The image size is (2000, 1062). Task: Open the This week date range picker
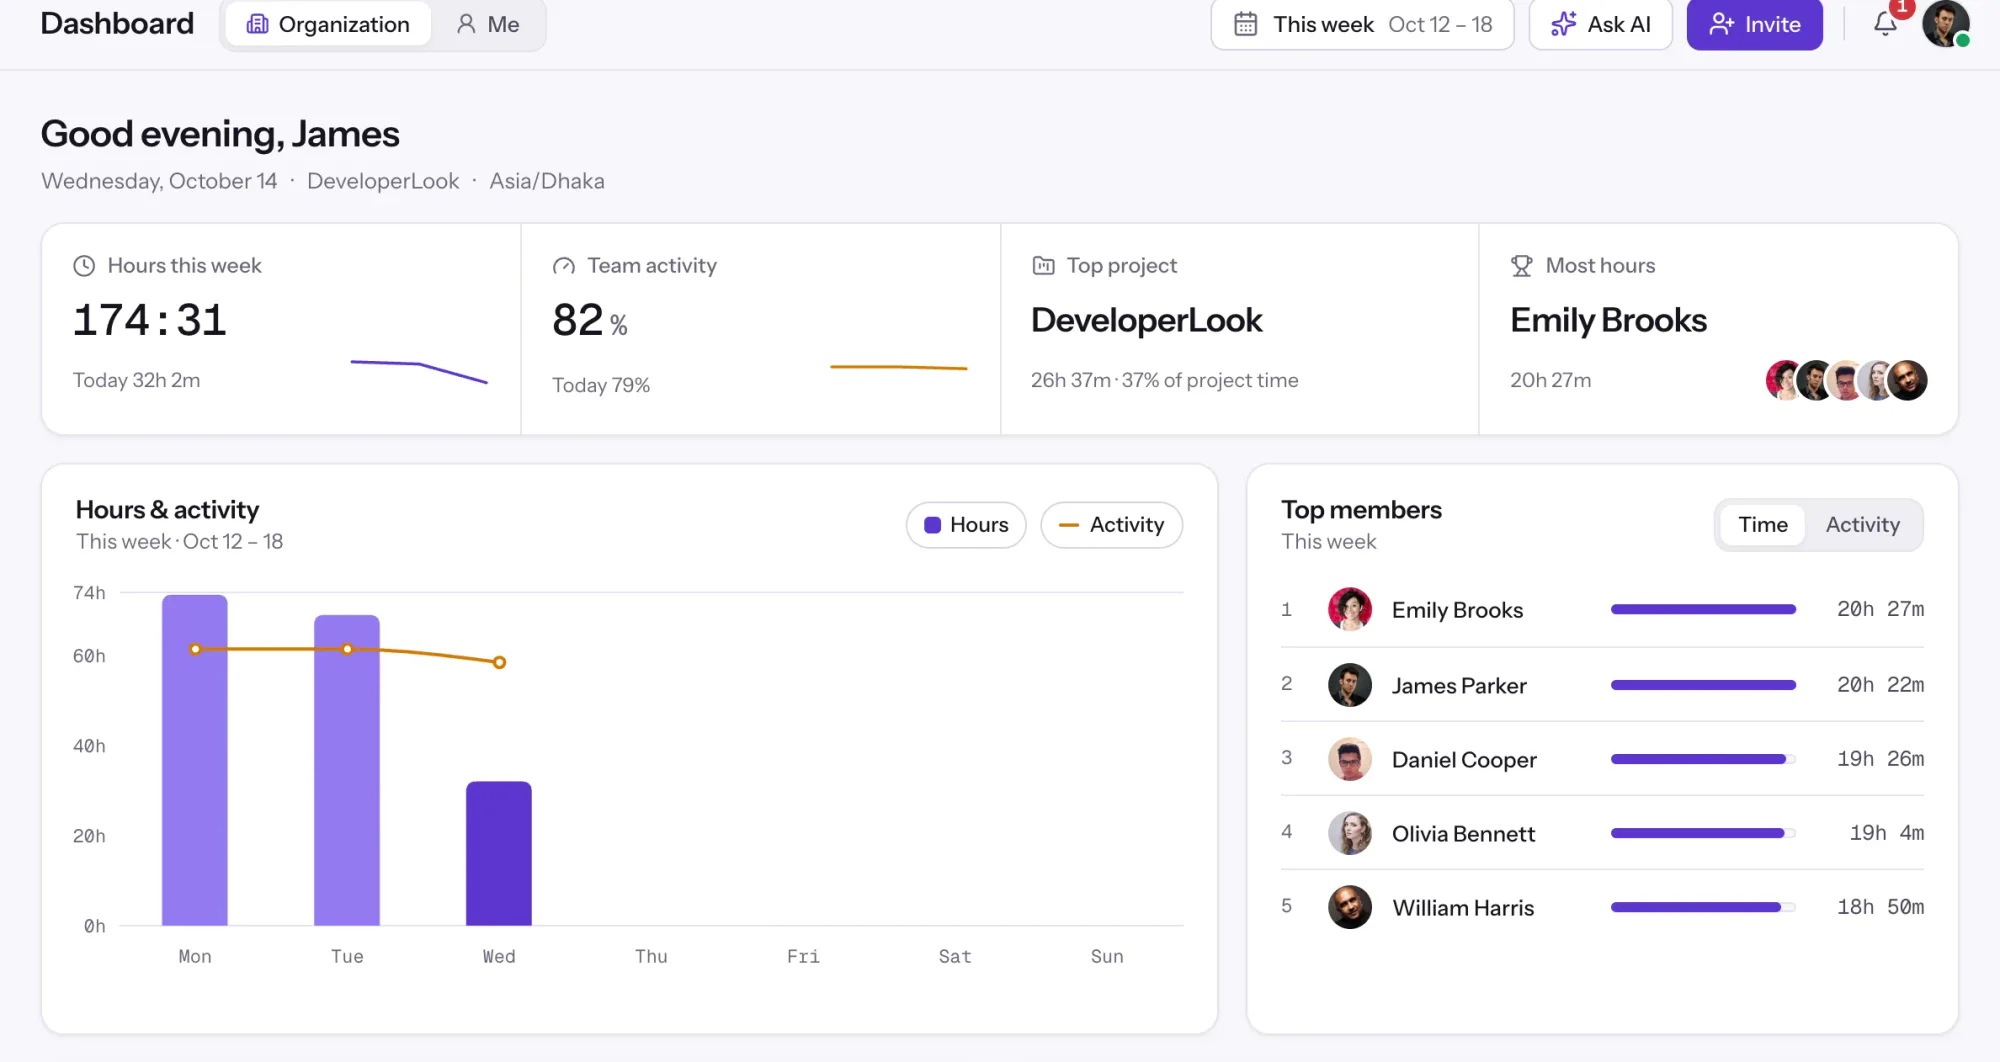(x=1362, y=24)
